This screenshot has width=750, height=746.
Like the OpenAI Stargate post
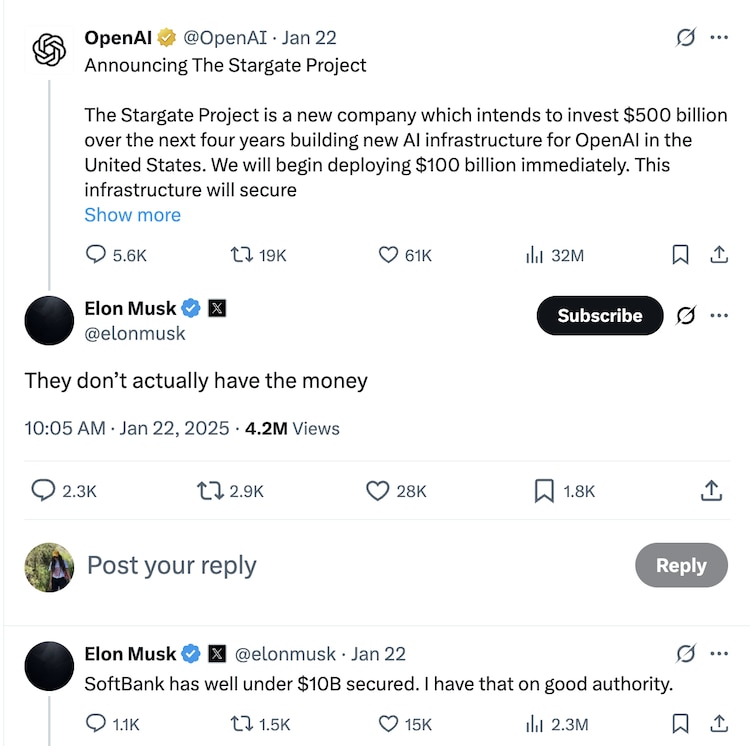click(388, 255)
